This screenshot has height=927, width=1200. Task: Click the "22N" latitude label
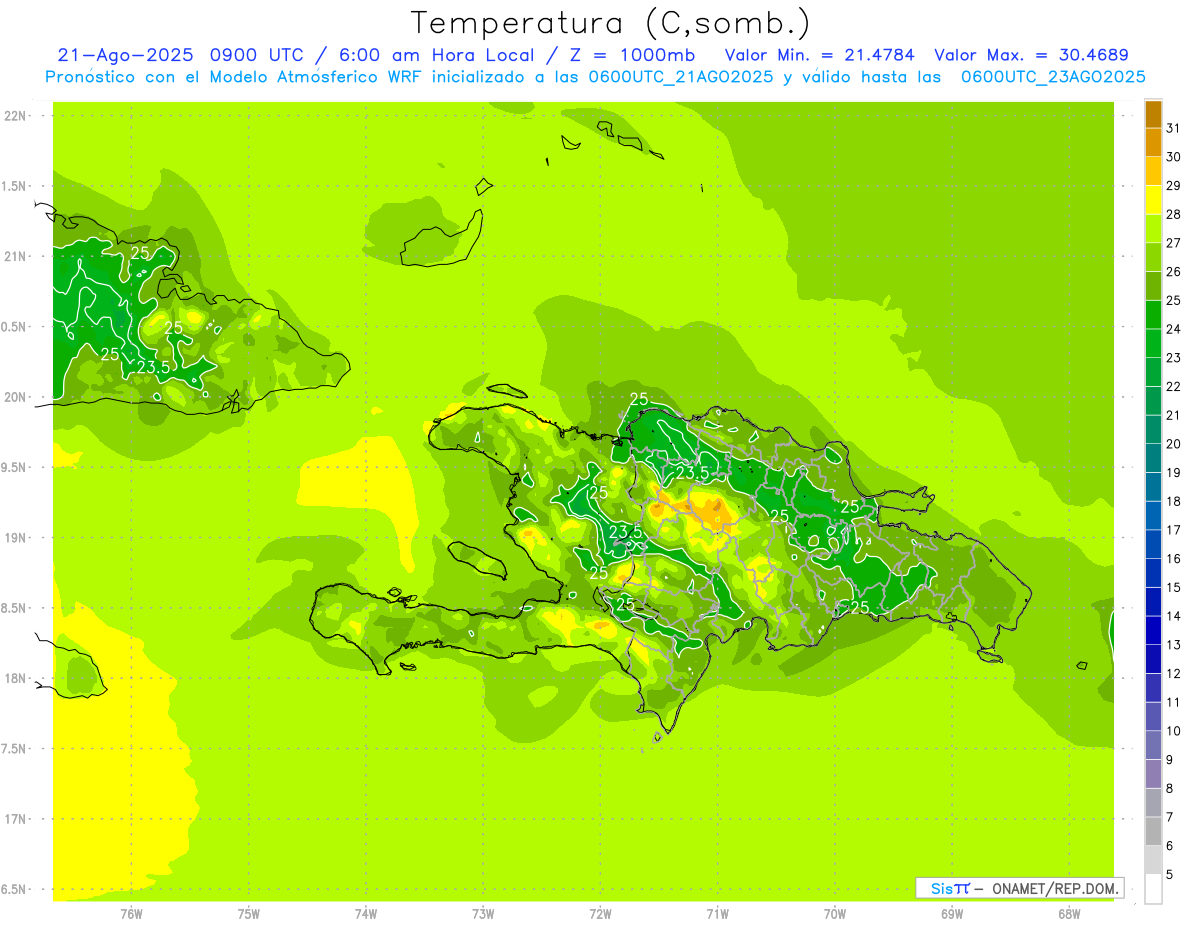point(15,116)
